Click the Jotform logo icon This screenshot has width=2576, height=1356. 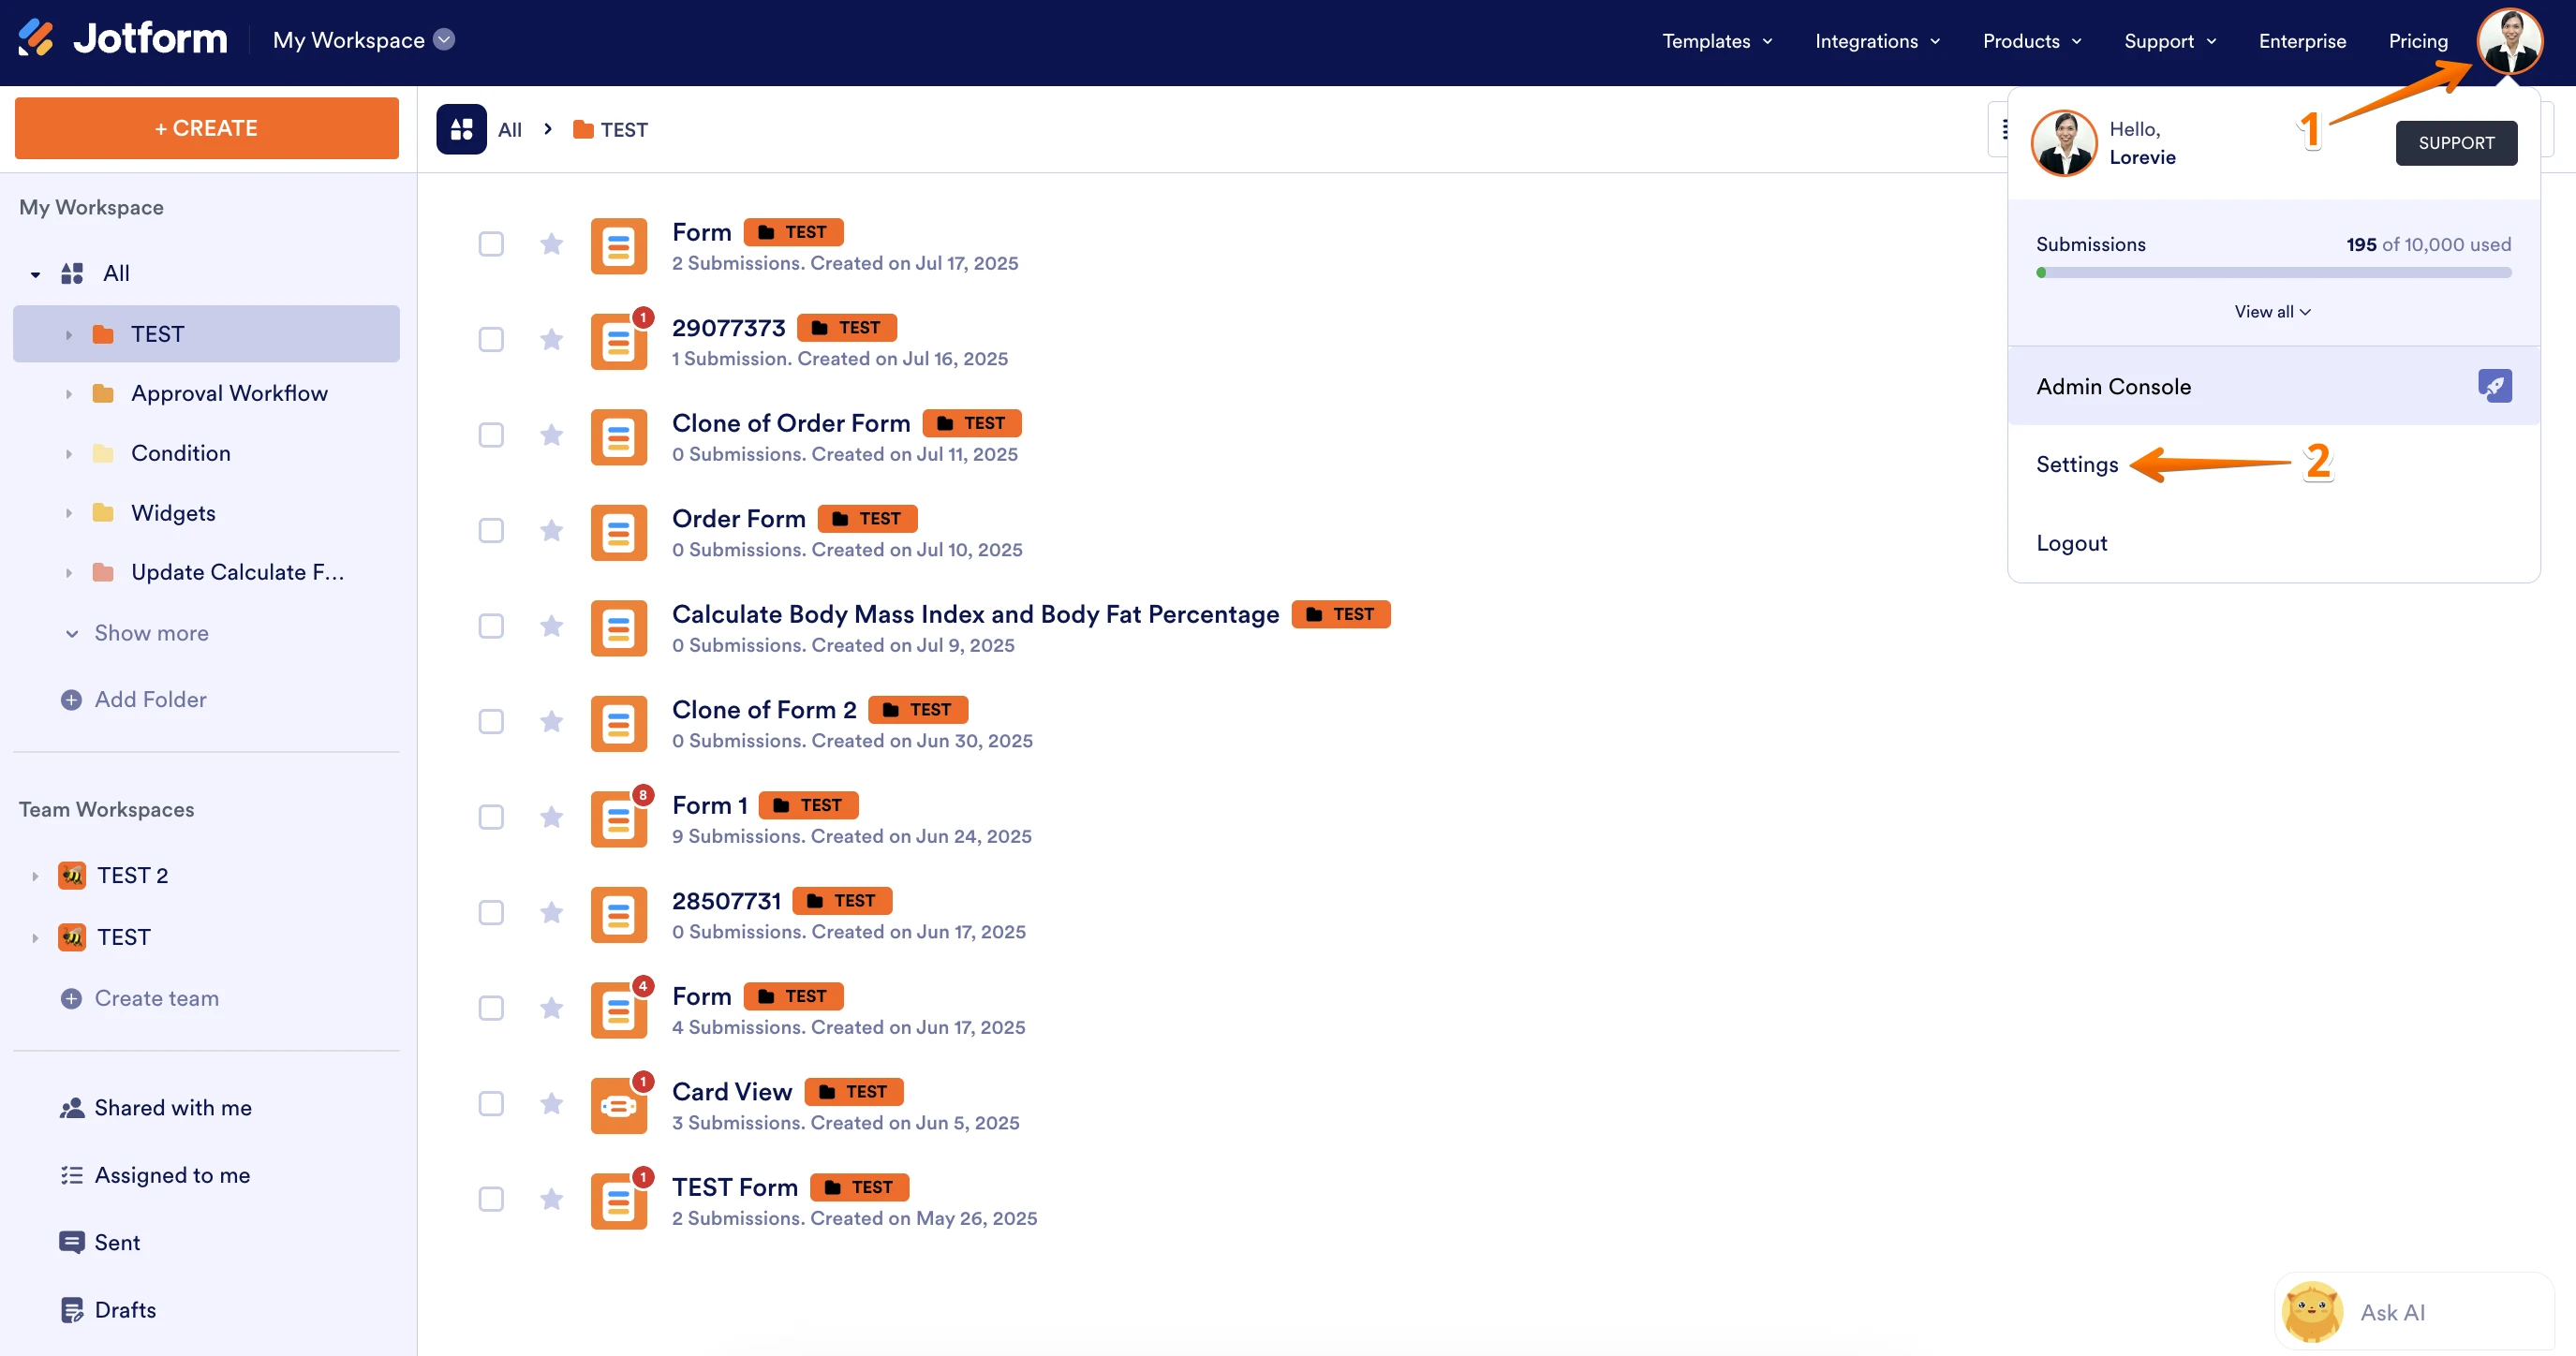pos(36,39)
